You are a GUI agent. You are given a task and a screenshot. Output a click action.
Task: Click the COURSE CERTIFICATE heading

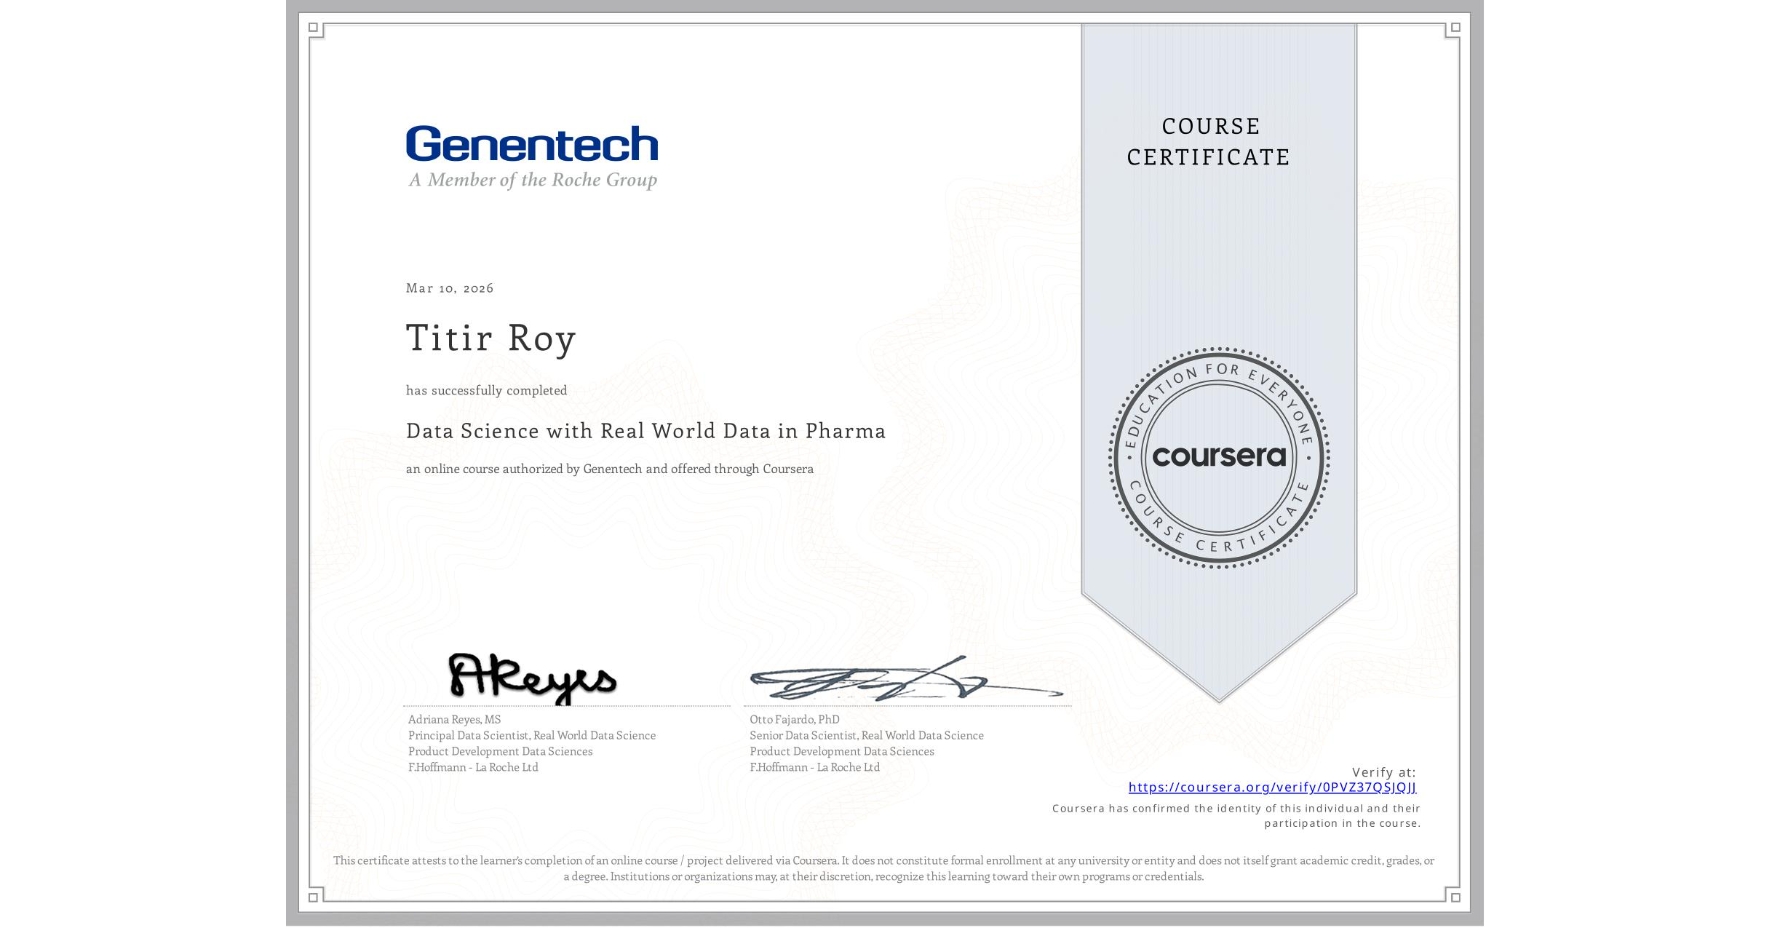pyautogui.click(x=1209, y=141)
